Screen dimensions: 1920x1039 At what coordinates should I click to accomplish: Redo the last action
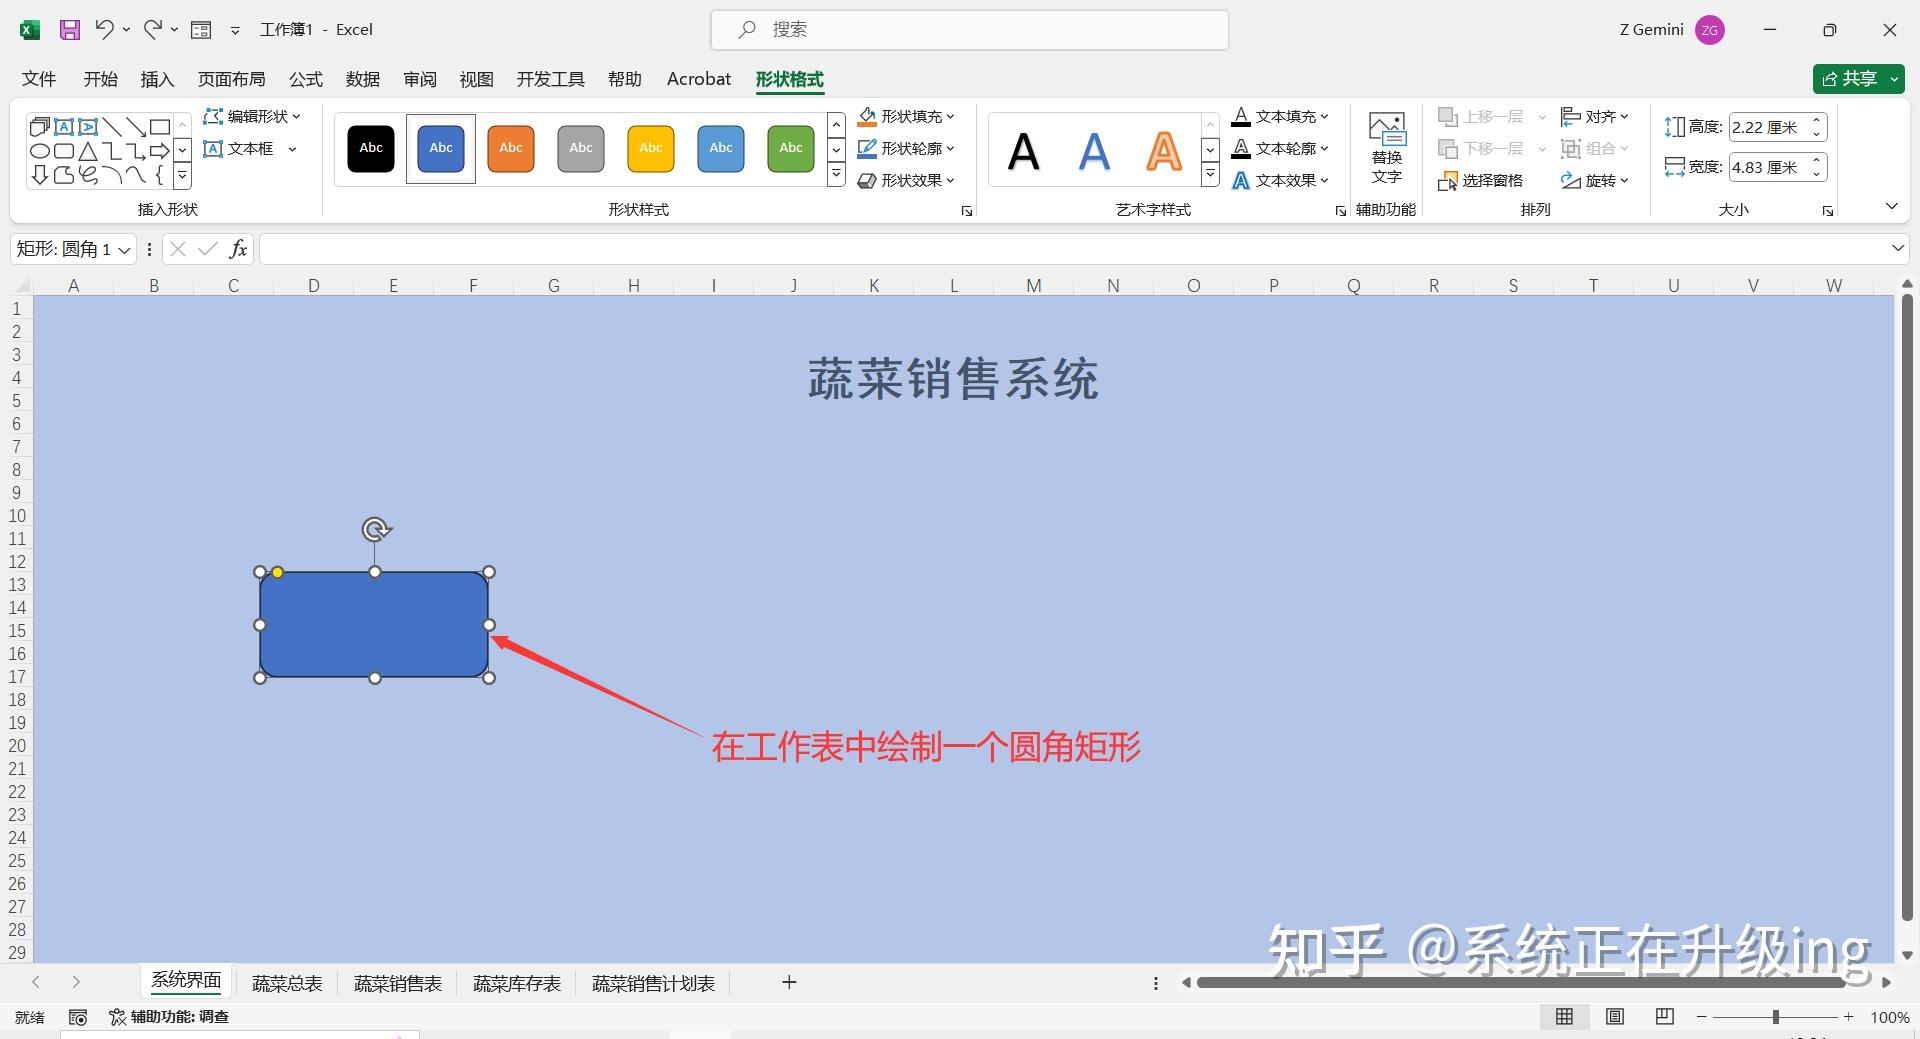[x=152, y=29]
